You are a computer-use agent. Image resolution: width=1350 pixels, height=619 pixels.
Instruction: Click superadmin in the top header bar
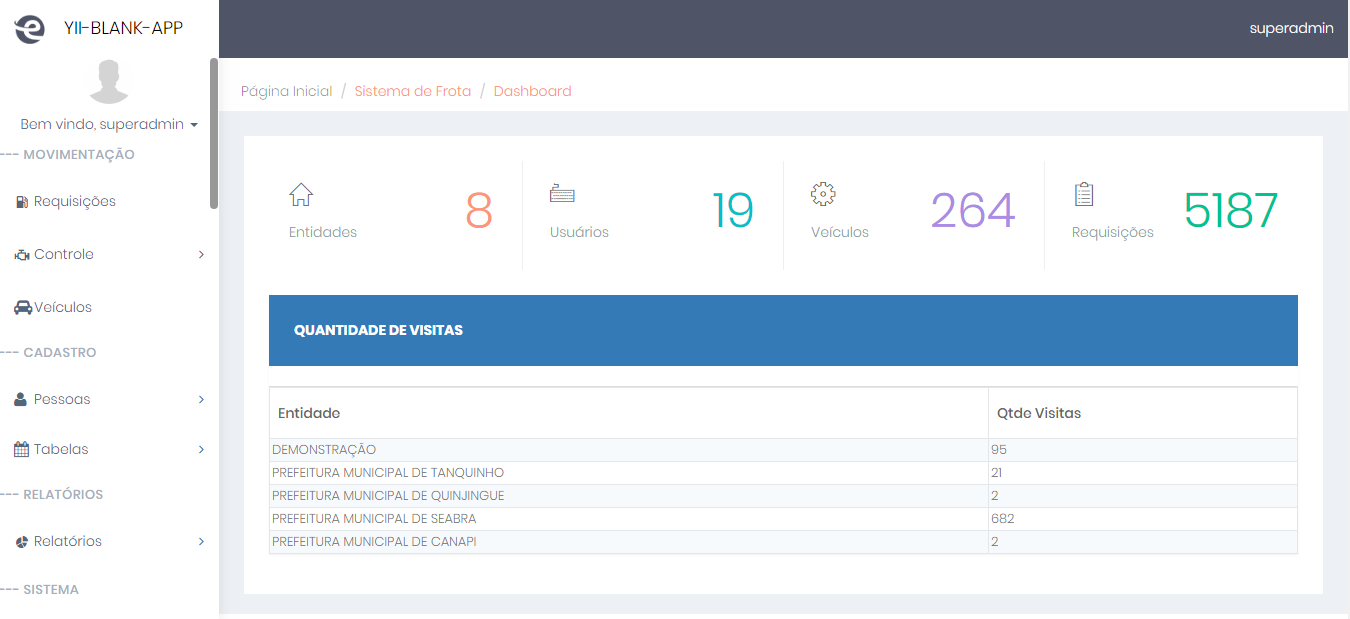(x=1291, y=28)
